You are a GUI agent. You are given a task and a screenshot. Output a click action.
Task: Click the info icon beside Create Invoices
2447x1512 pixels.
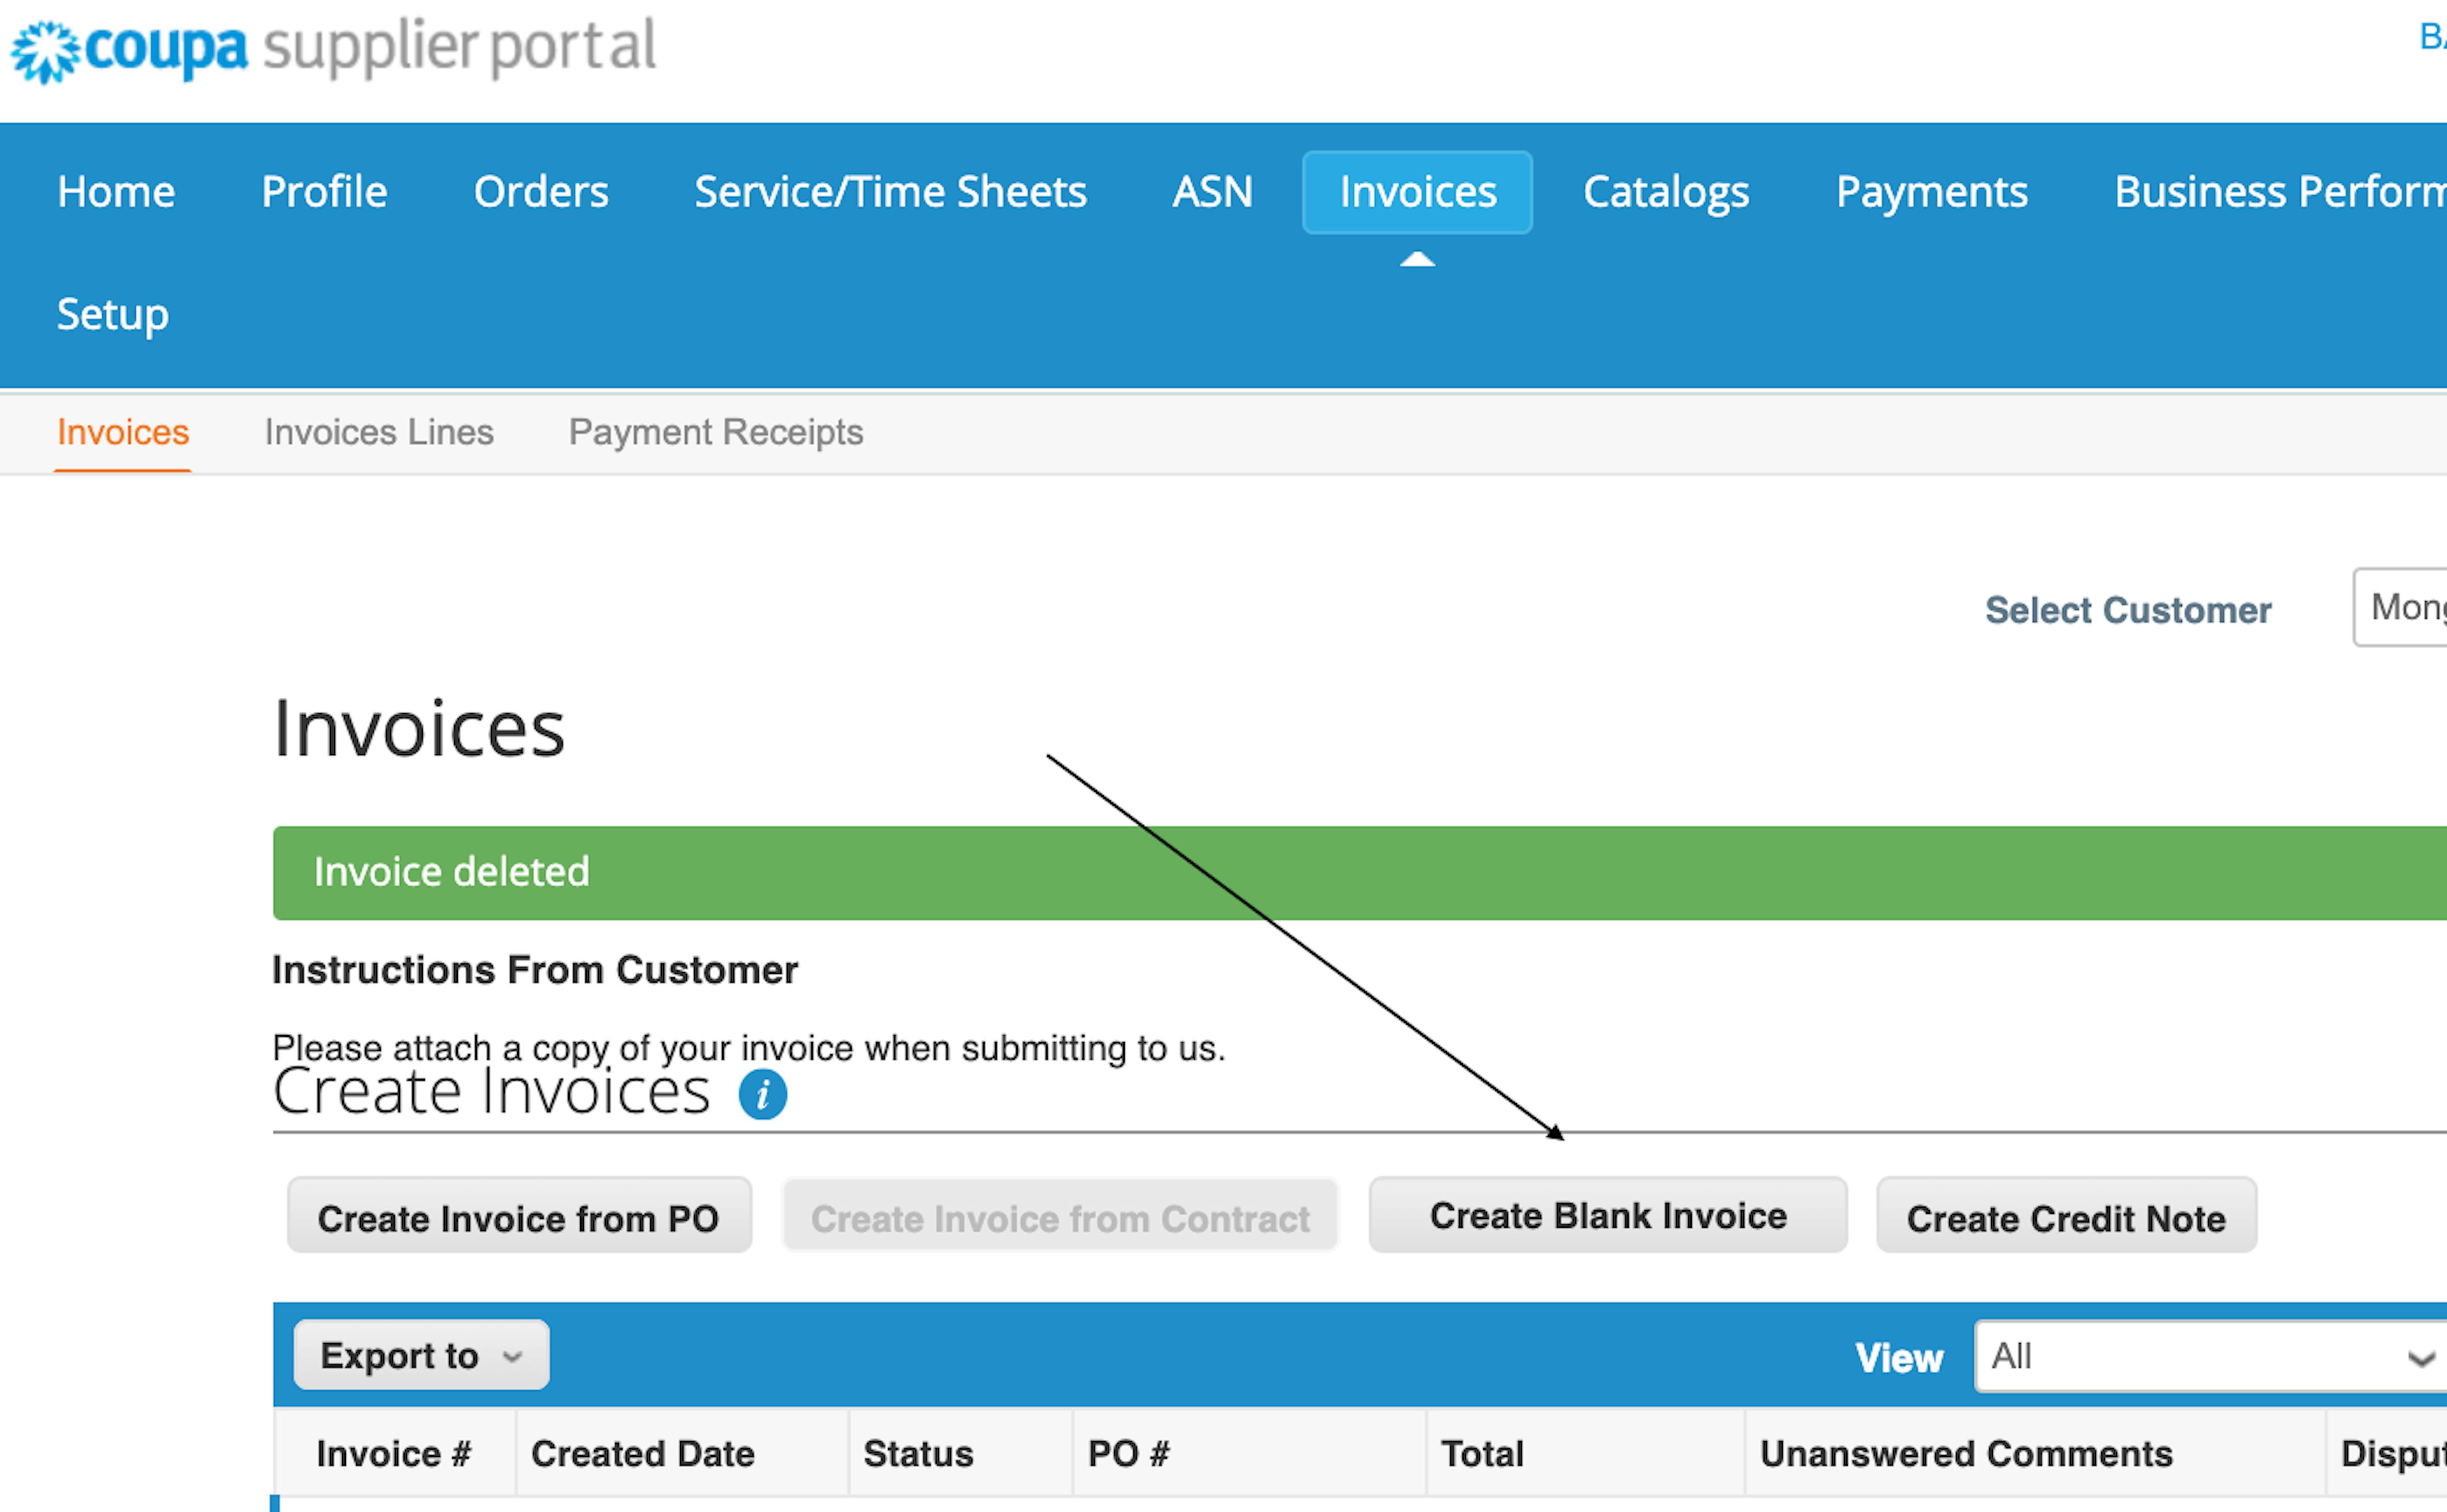point(762,1094)
